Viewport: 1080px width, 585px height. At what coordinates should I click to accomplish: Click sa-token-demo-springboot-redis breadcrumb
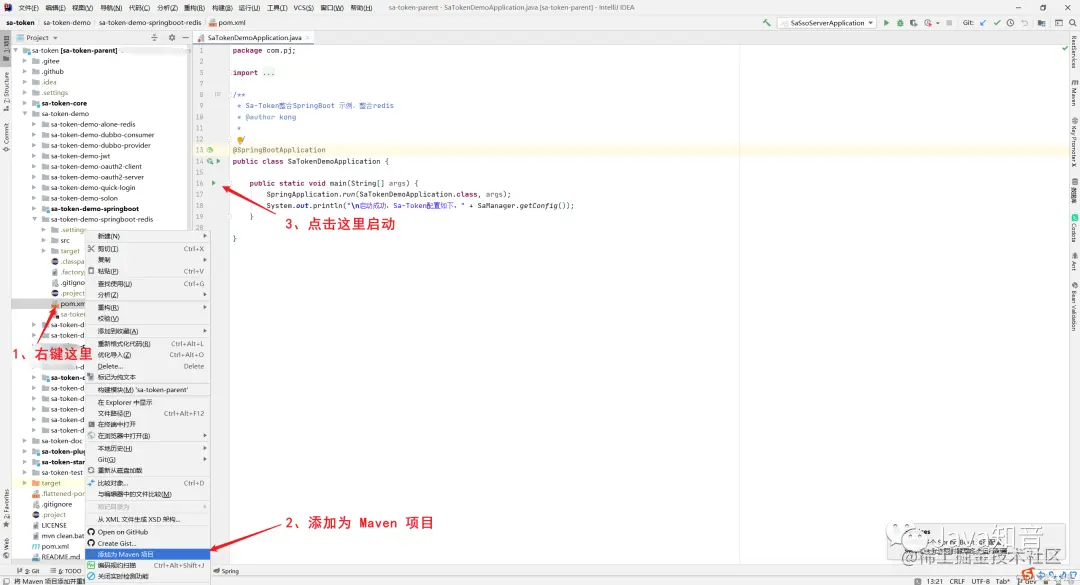coord(150,23)
